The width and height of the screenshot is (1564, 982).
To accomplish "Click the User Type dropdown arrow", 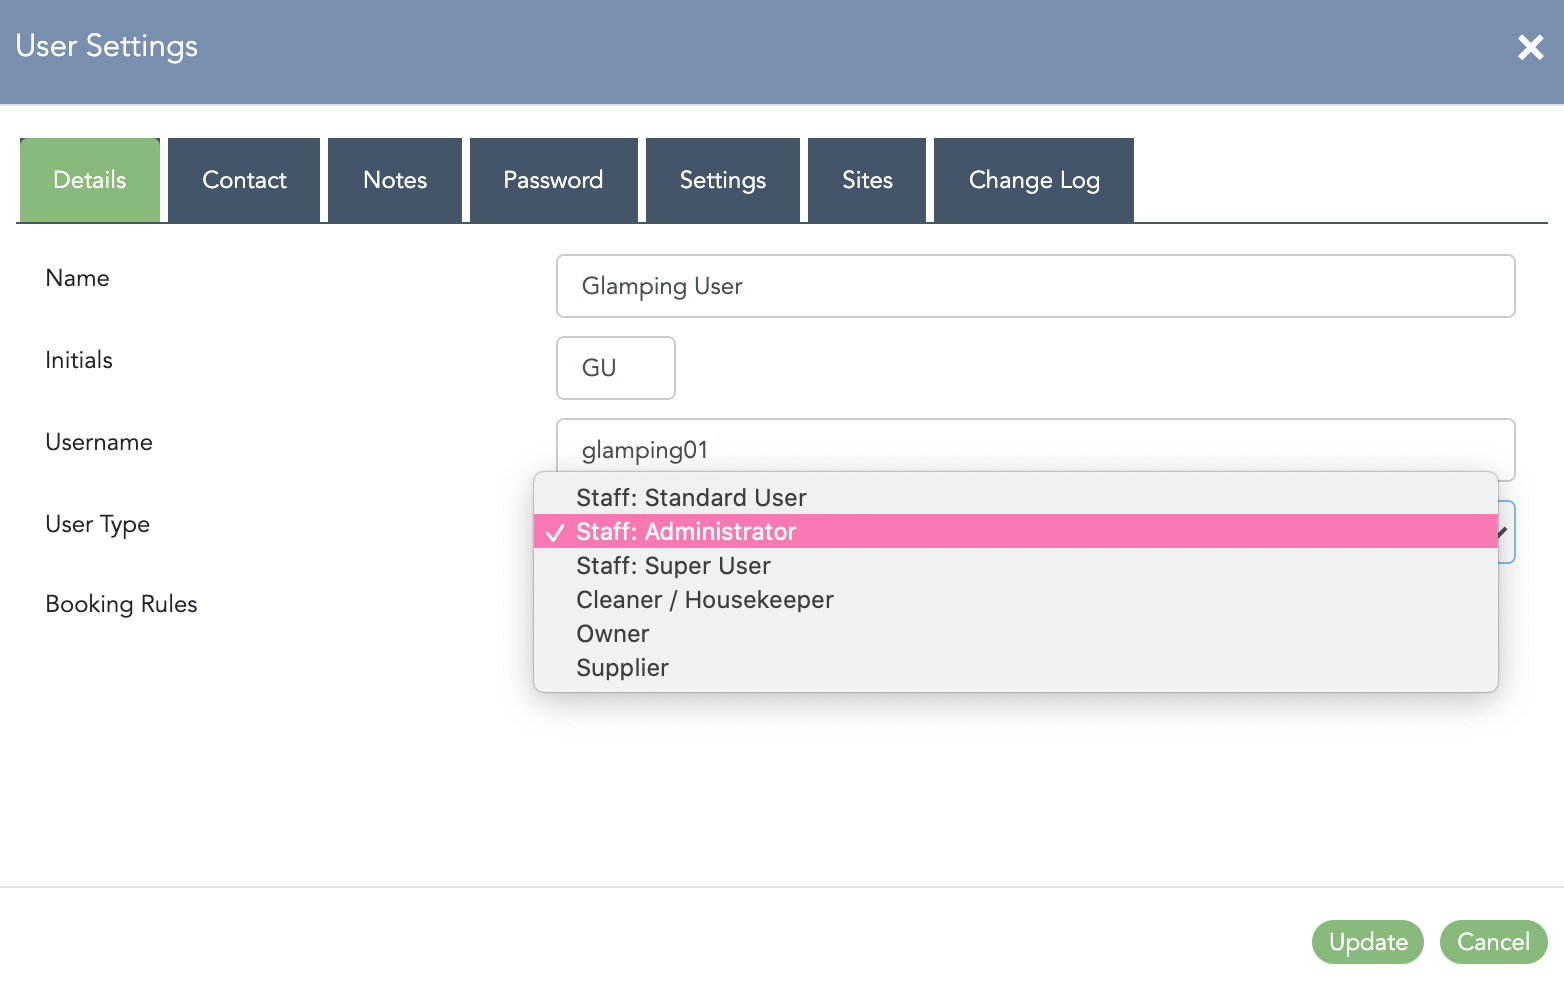I will (x=1504, y=532).
